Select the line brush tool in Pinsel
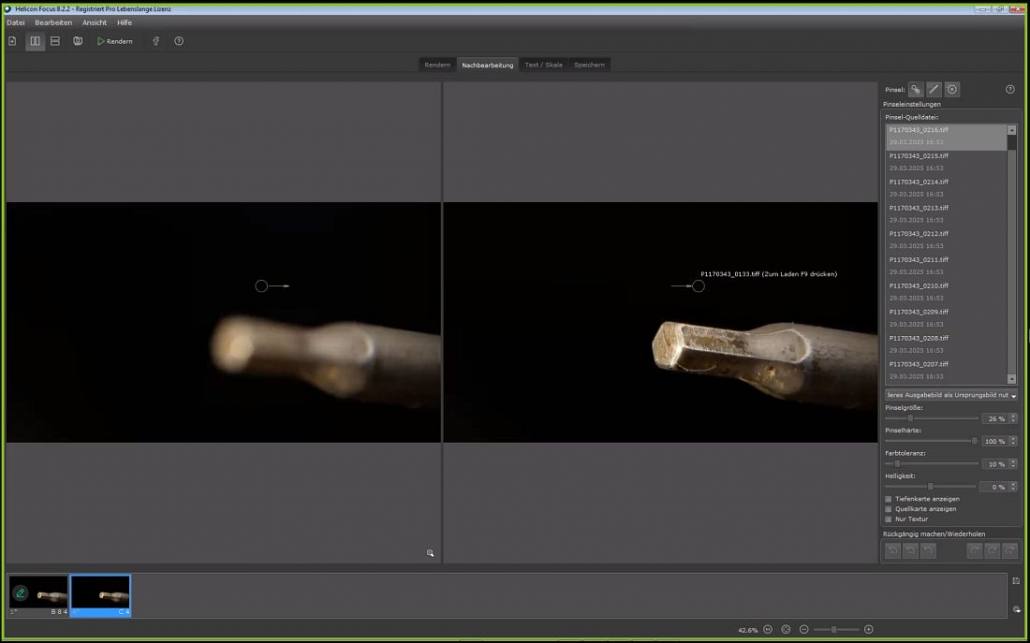 (933, 89)
